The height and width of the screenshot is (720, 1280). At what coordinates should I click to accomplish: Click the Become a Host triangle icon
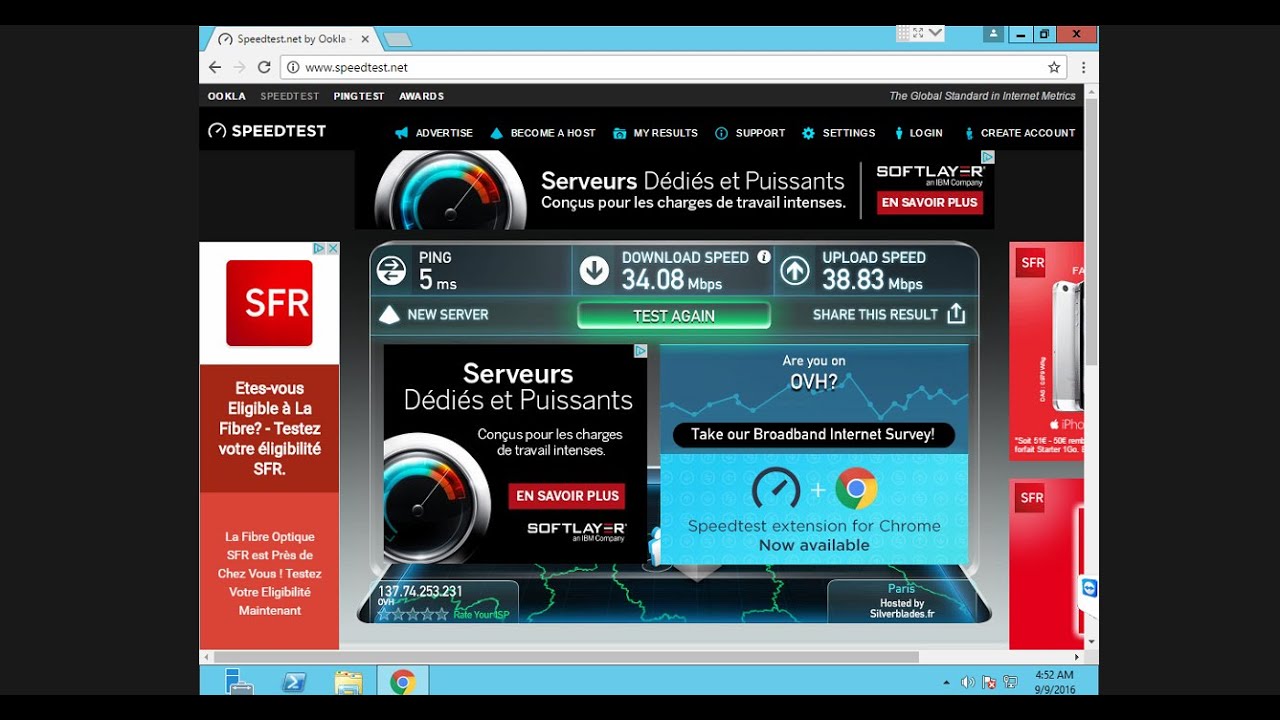(497, 133)
